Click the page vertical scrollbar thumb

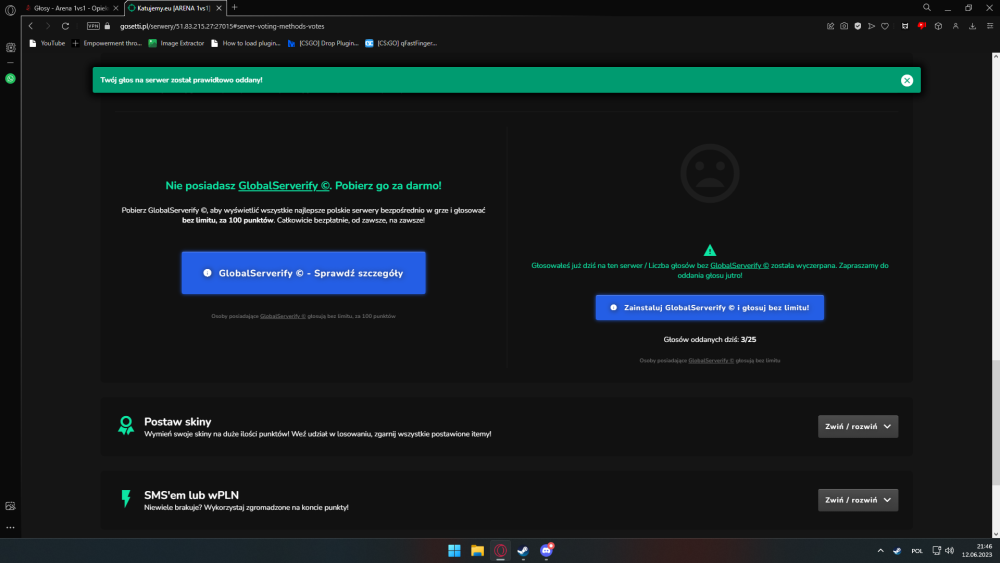996,422
